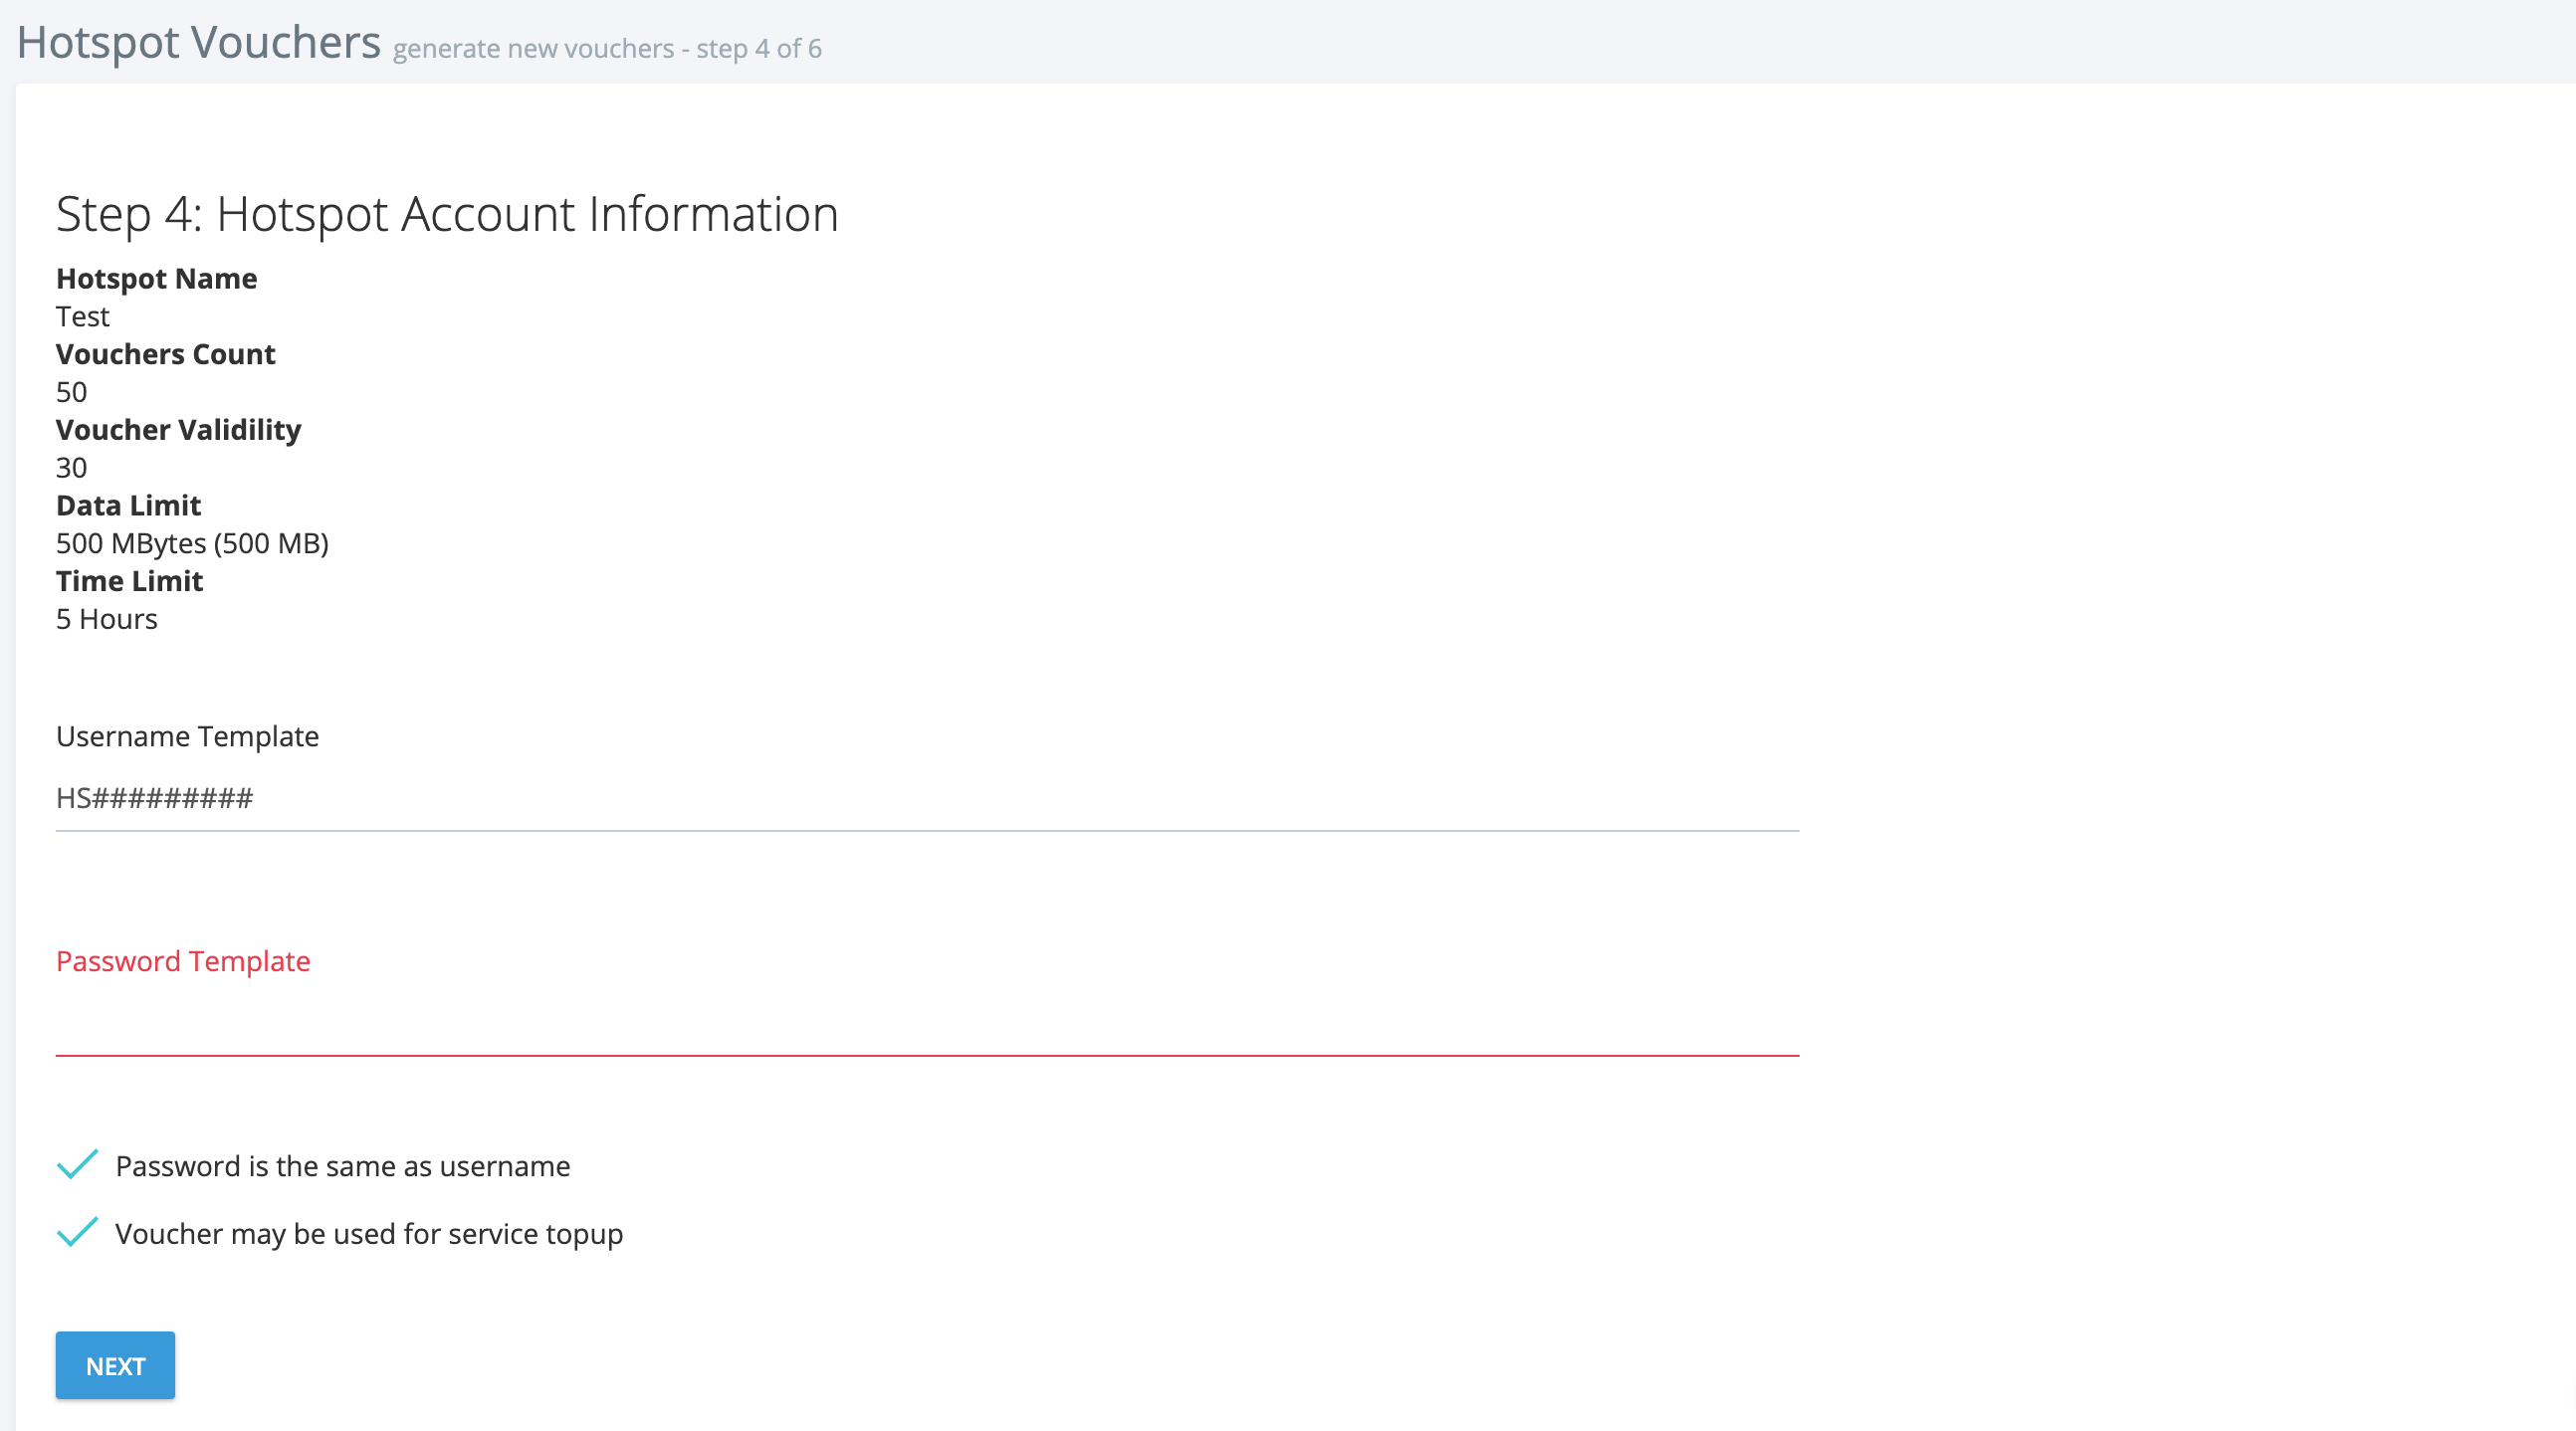Click the Vouchers Count label

(165, 354)
